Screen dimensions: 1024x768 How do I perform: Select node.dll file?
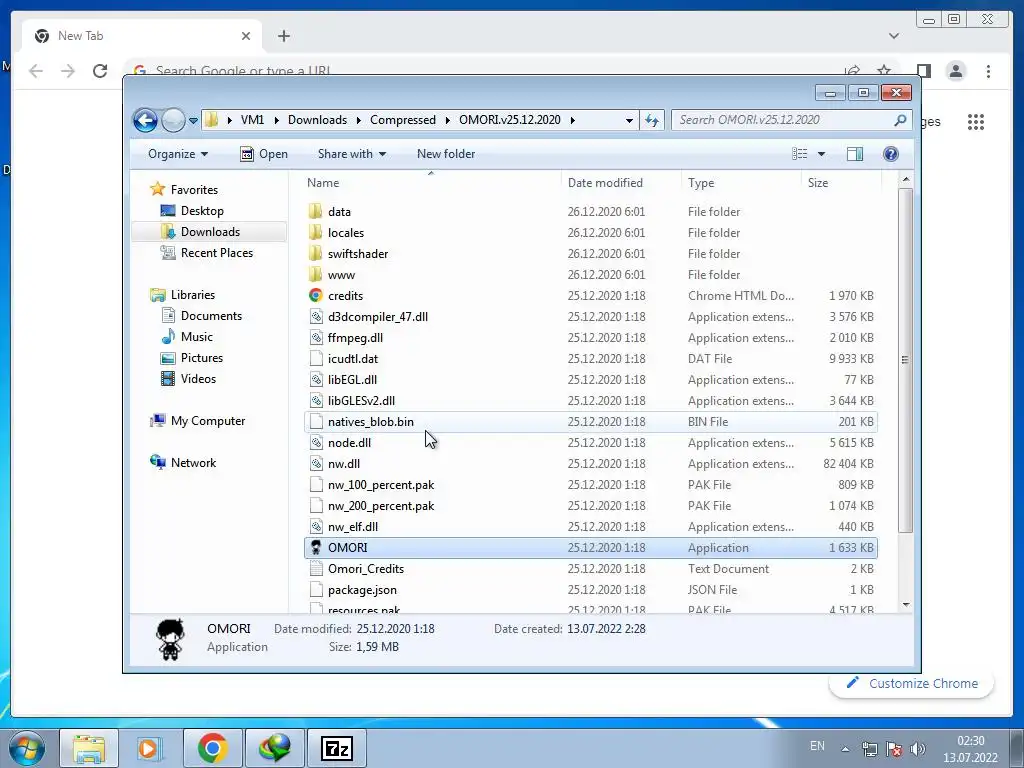coord(591,443)
